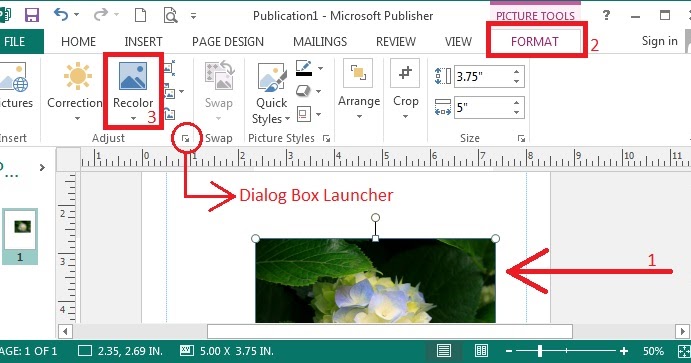Image resolution: width=691 pixels, height=363 pixels.
Task: Open the Arrange menu
Action: (359, 90)
